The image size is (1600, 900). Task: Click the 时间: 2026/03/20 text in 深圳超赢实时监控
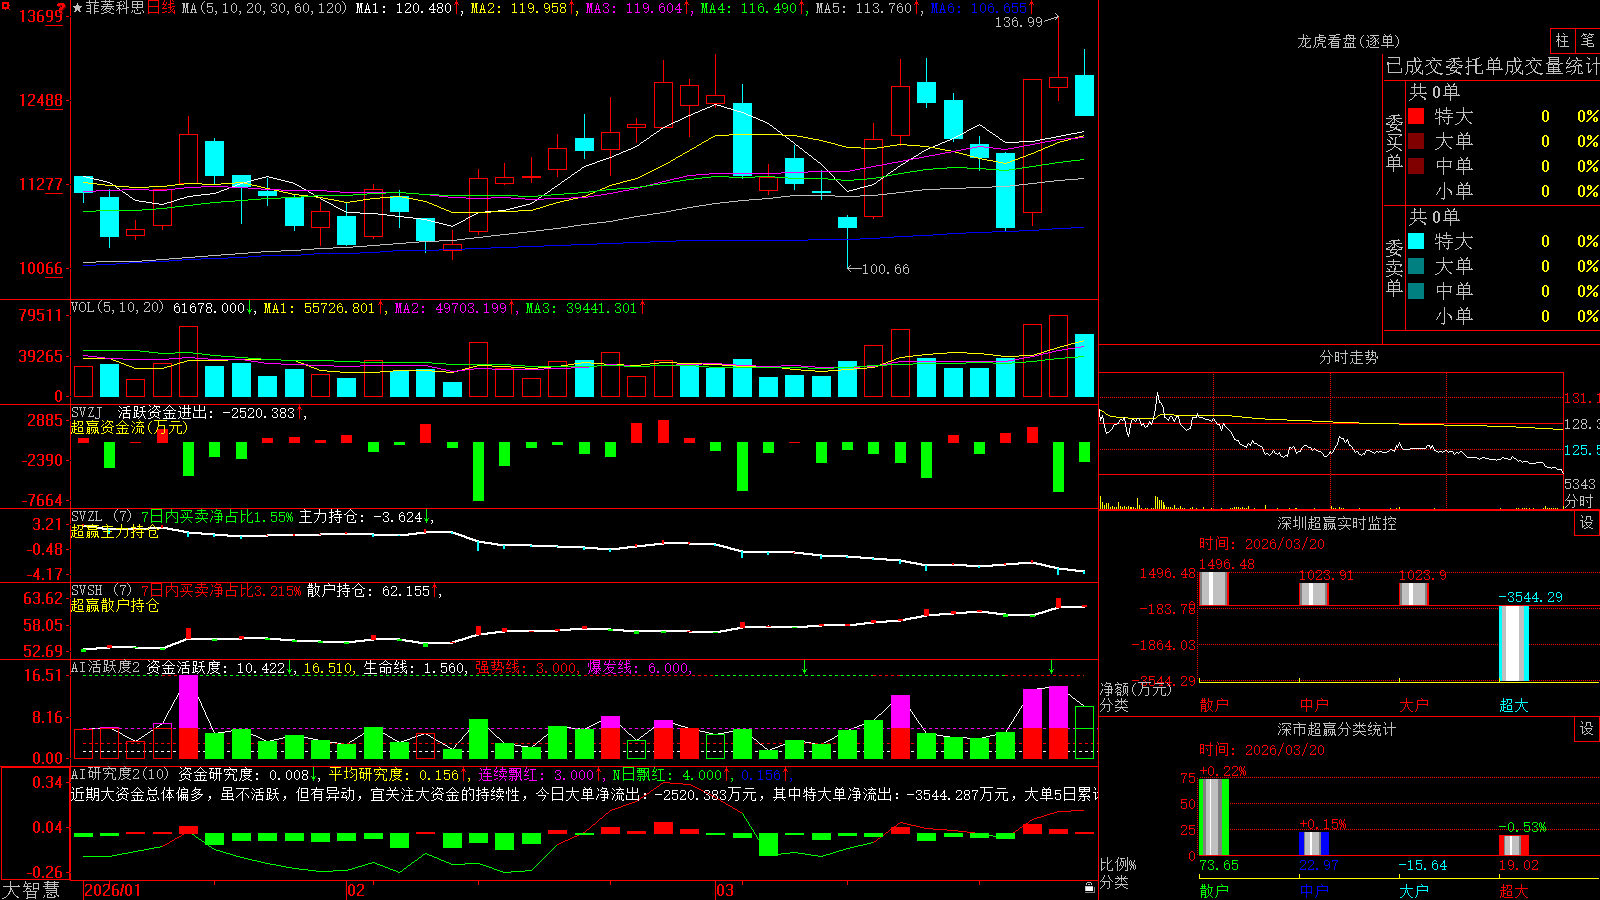[1262, 544]
